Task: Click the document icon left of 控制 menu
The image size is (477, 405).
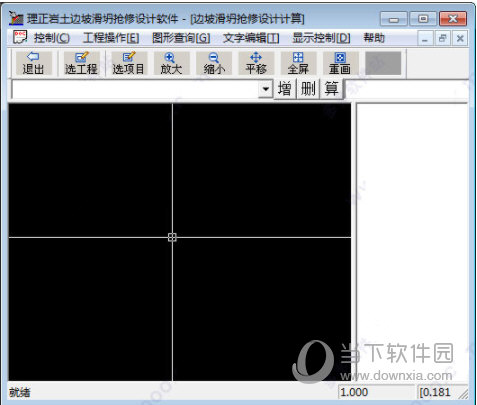Action: pos(20,37)
